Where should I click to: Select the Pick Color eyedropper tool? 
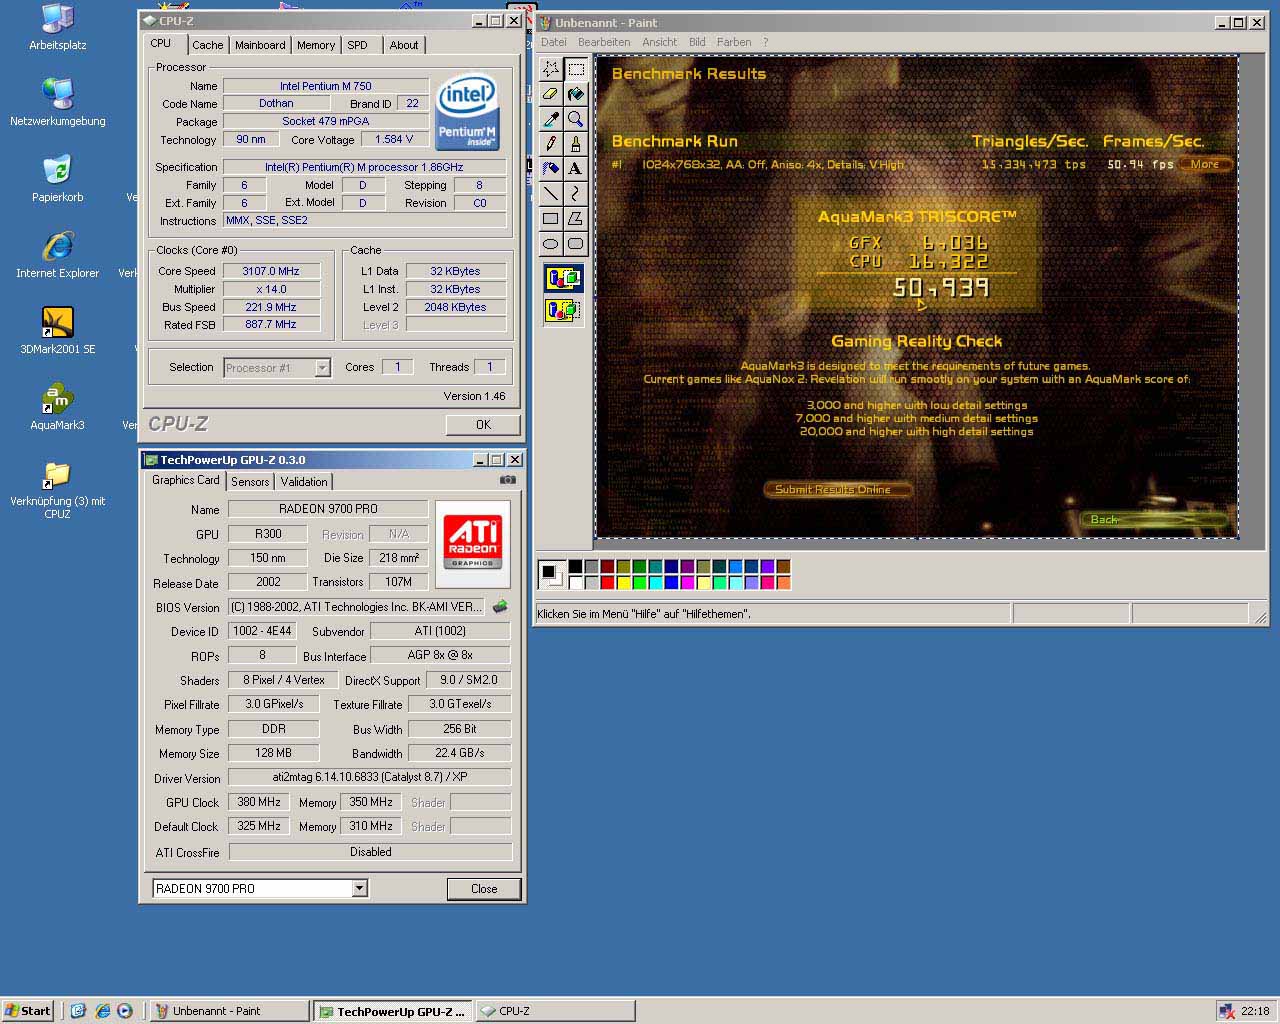pos(551,119)
